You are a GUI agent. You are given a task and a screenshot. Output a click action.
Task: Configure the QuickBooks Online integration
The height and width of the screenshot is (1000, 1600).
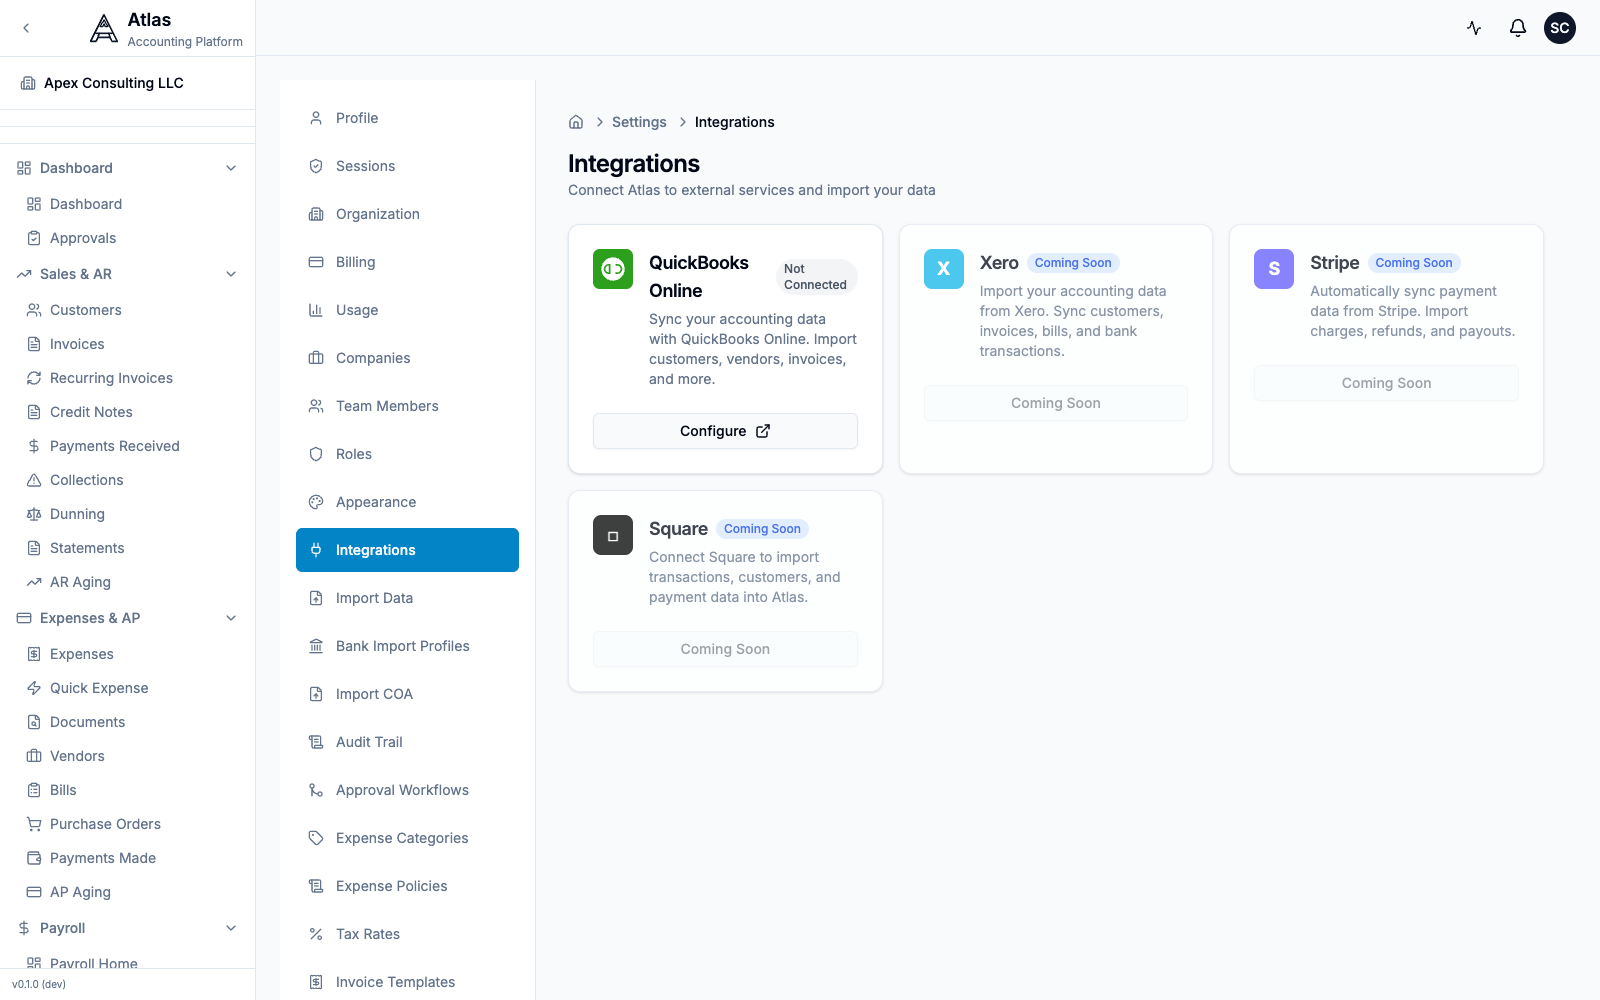[725, 431]
